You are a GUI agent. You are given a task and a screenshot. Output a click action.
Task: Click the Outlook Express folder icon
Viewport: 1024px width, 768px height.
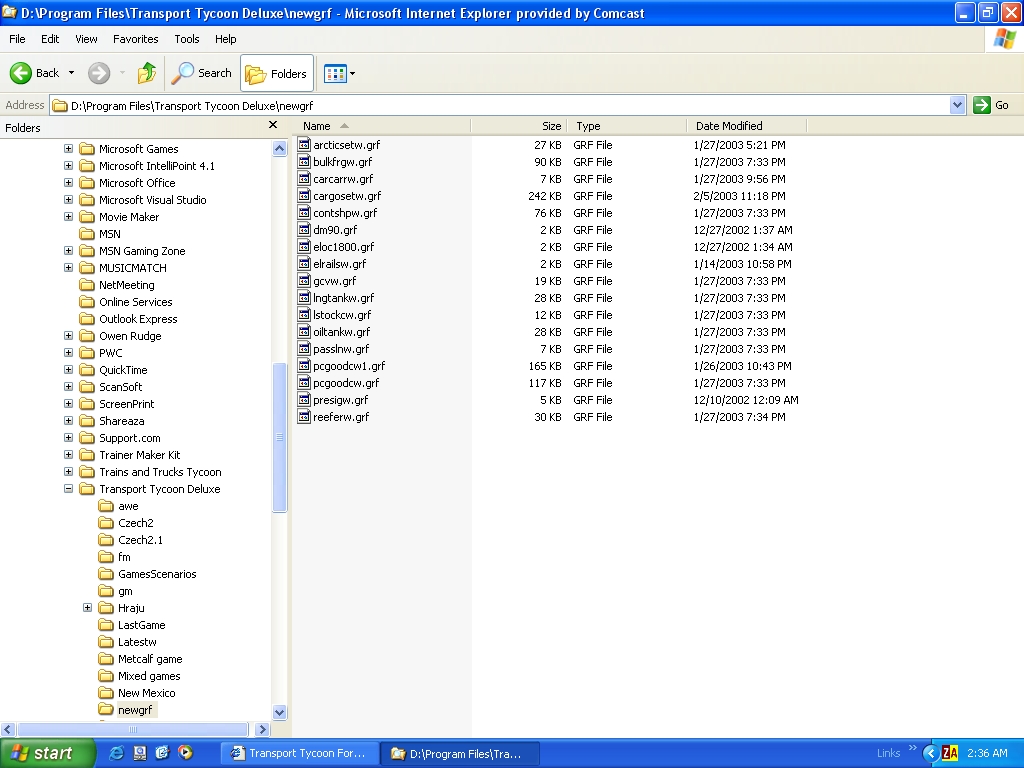[x=87, y=319]
